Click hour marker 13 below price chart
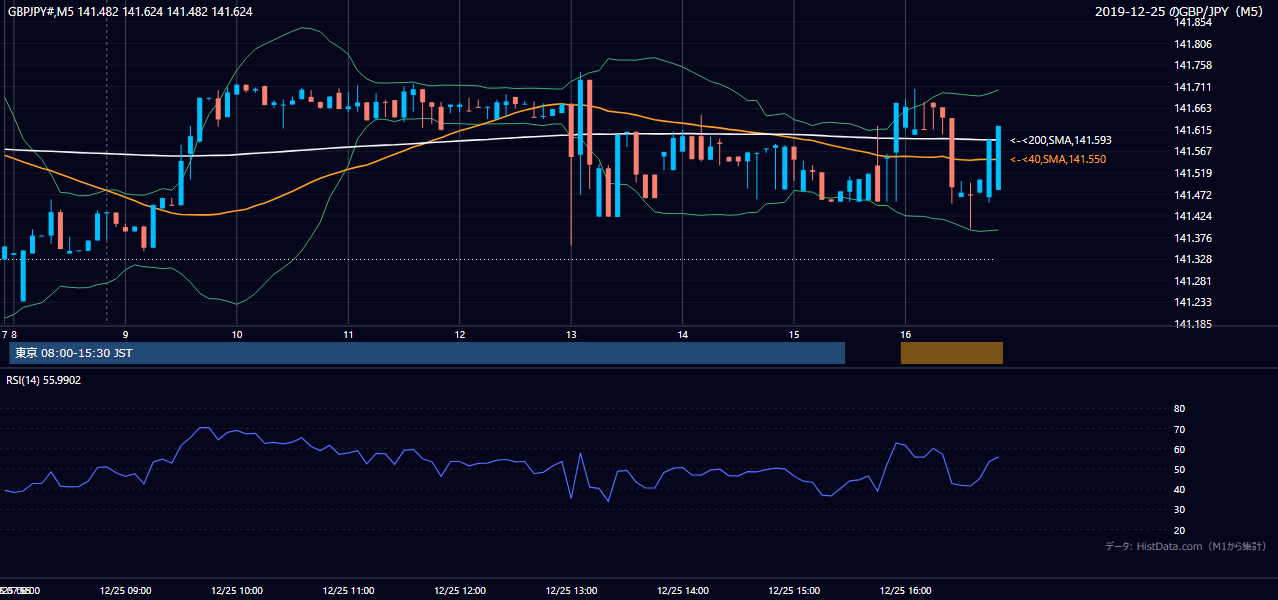 click(x=570, y=334)
